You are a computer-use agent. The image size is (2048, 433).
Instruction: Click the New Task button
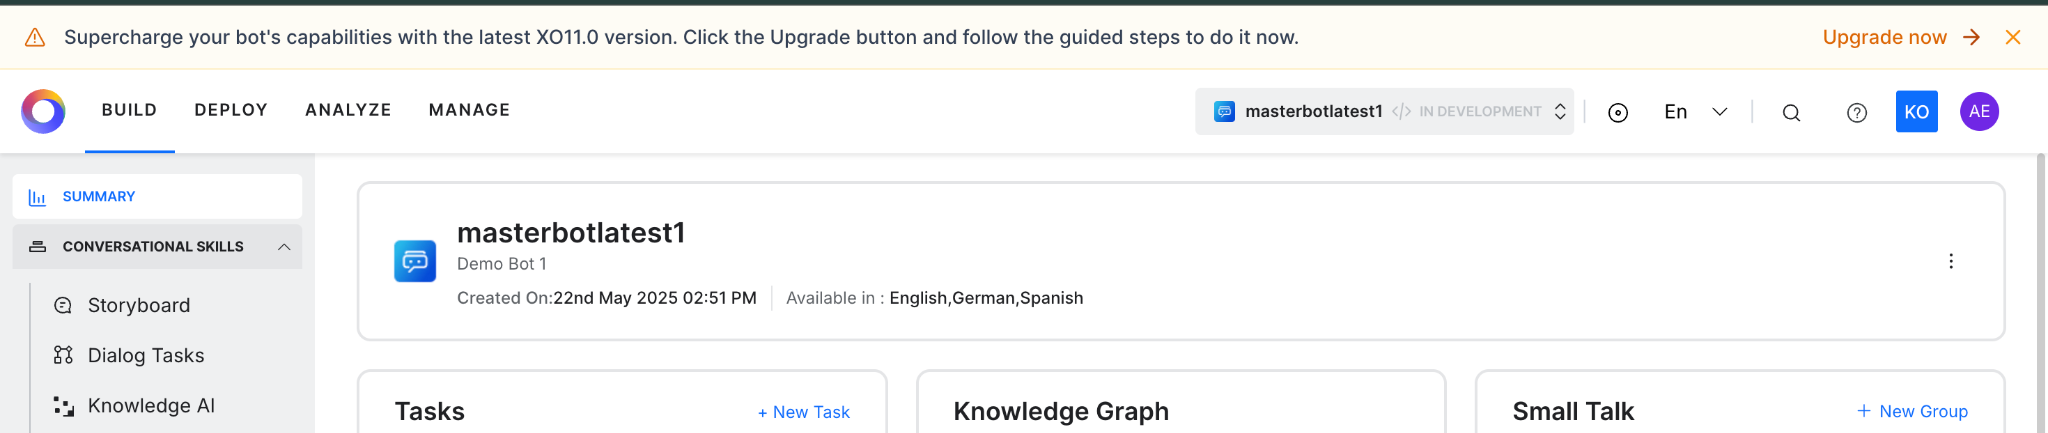[803, 412]
